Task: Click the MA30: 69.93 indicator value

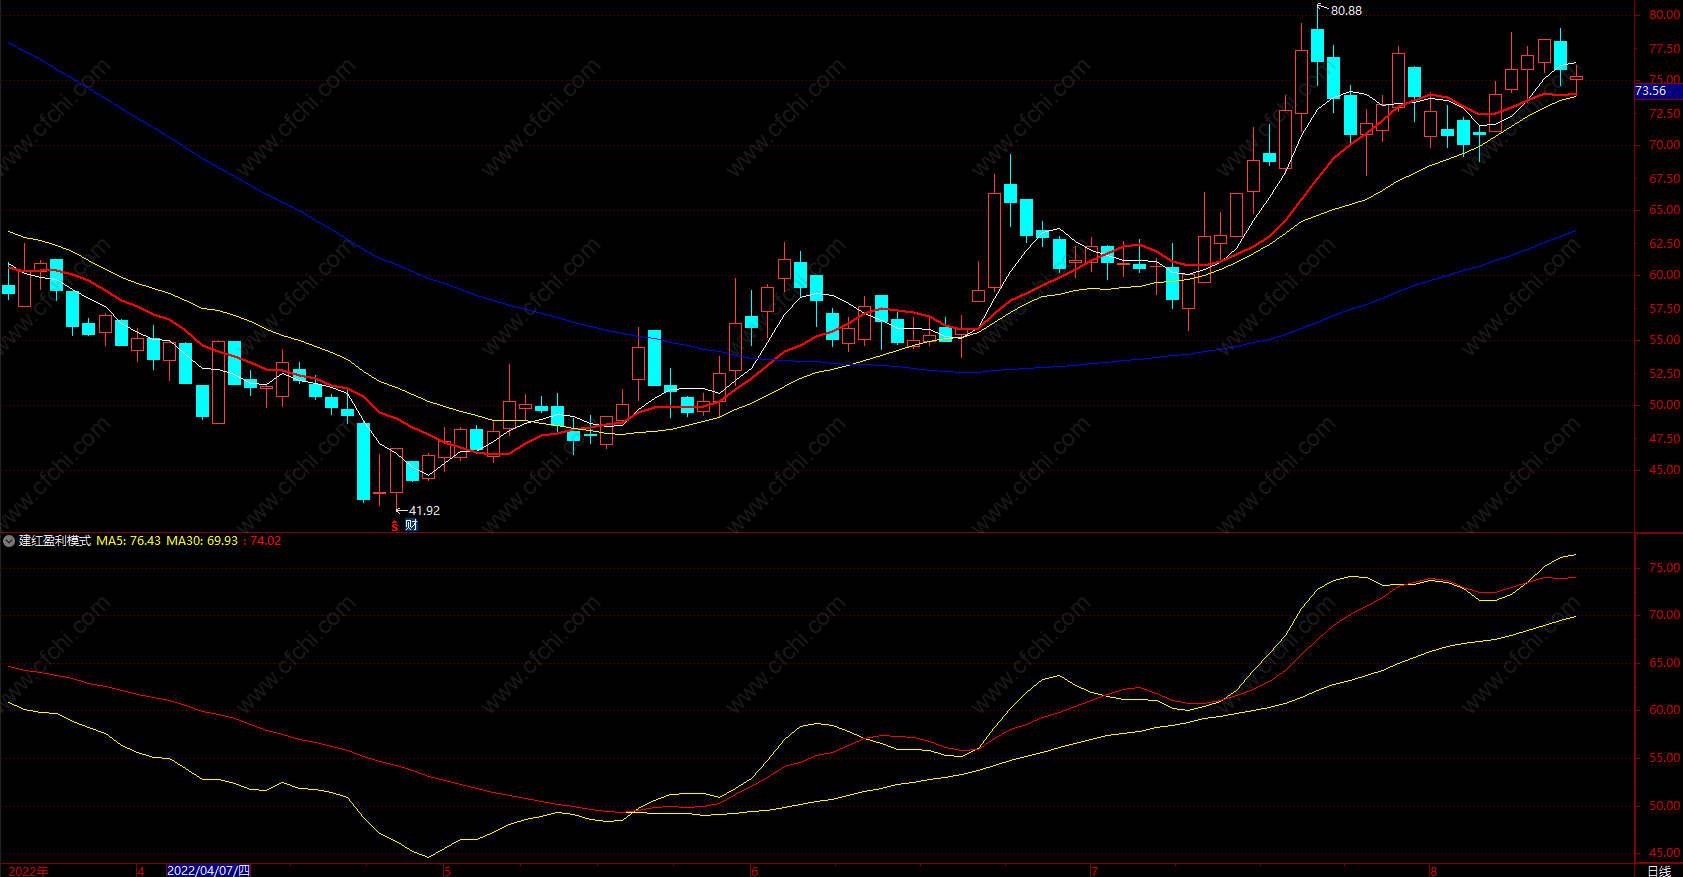Action: pos(202,541)
